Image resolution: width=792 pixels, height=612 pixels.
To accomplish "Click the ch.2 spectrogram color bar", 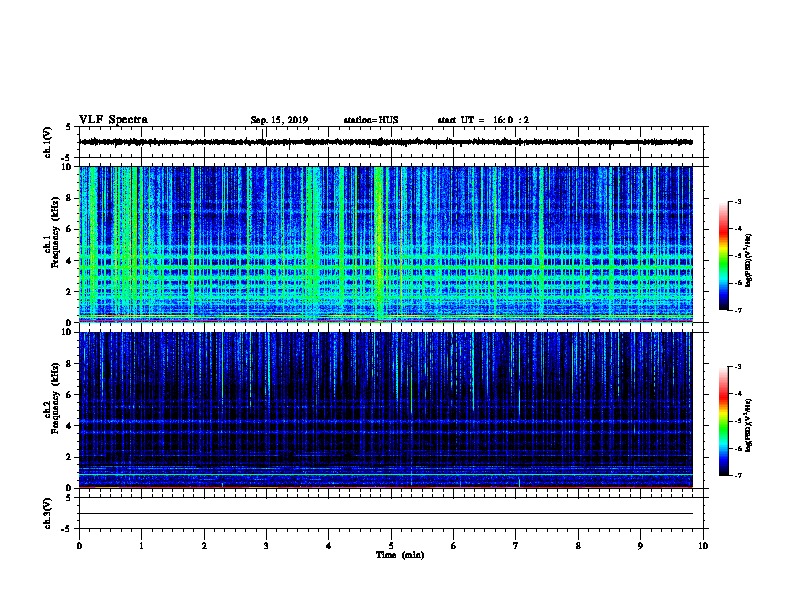I will (724, 421).
